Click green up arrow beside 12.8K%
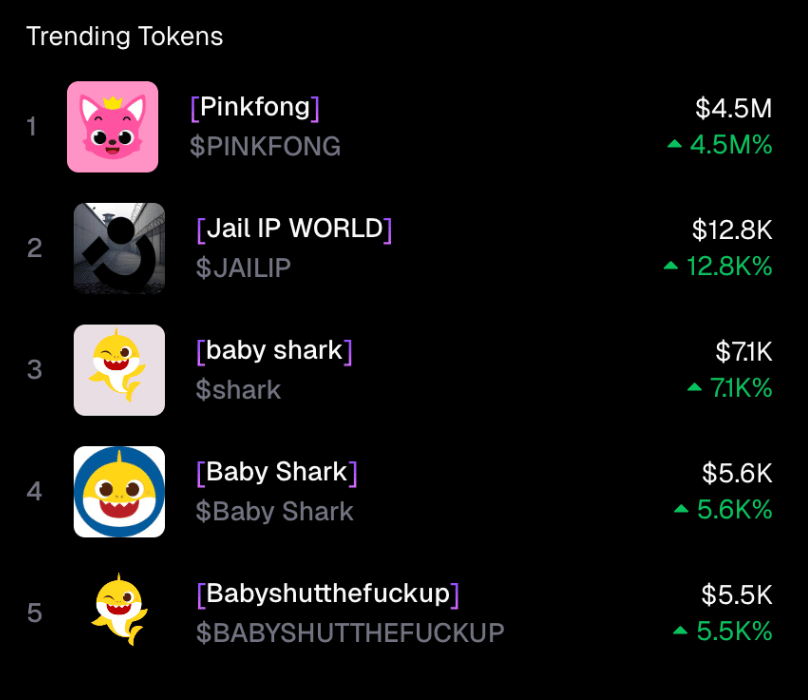This screenshot has width=808, height=700. 671,266
